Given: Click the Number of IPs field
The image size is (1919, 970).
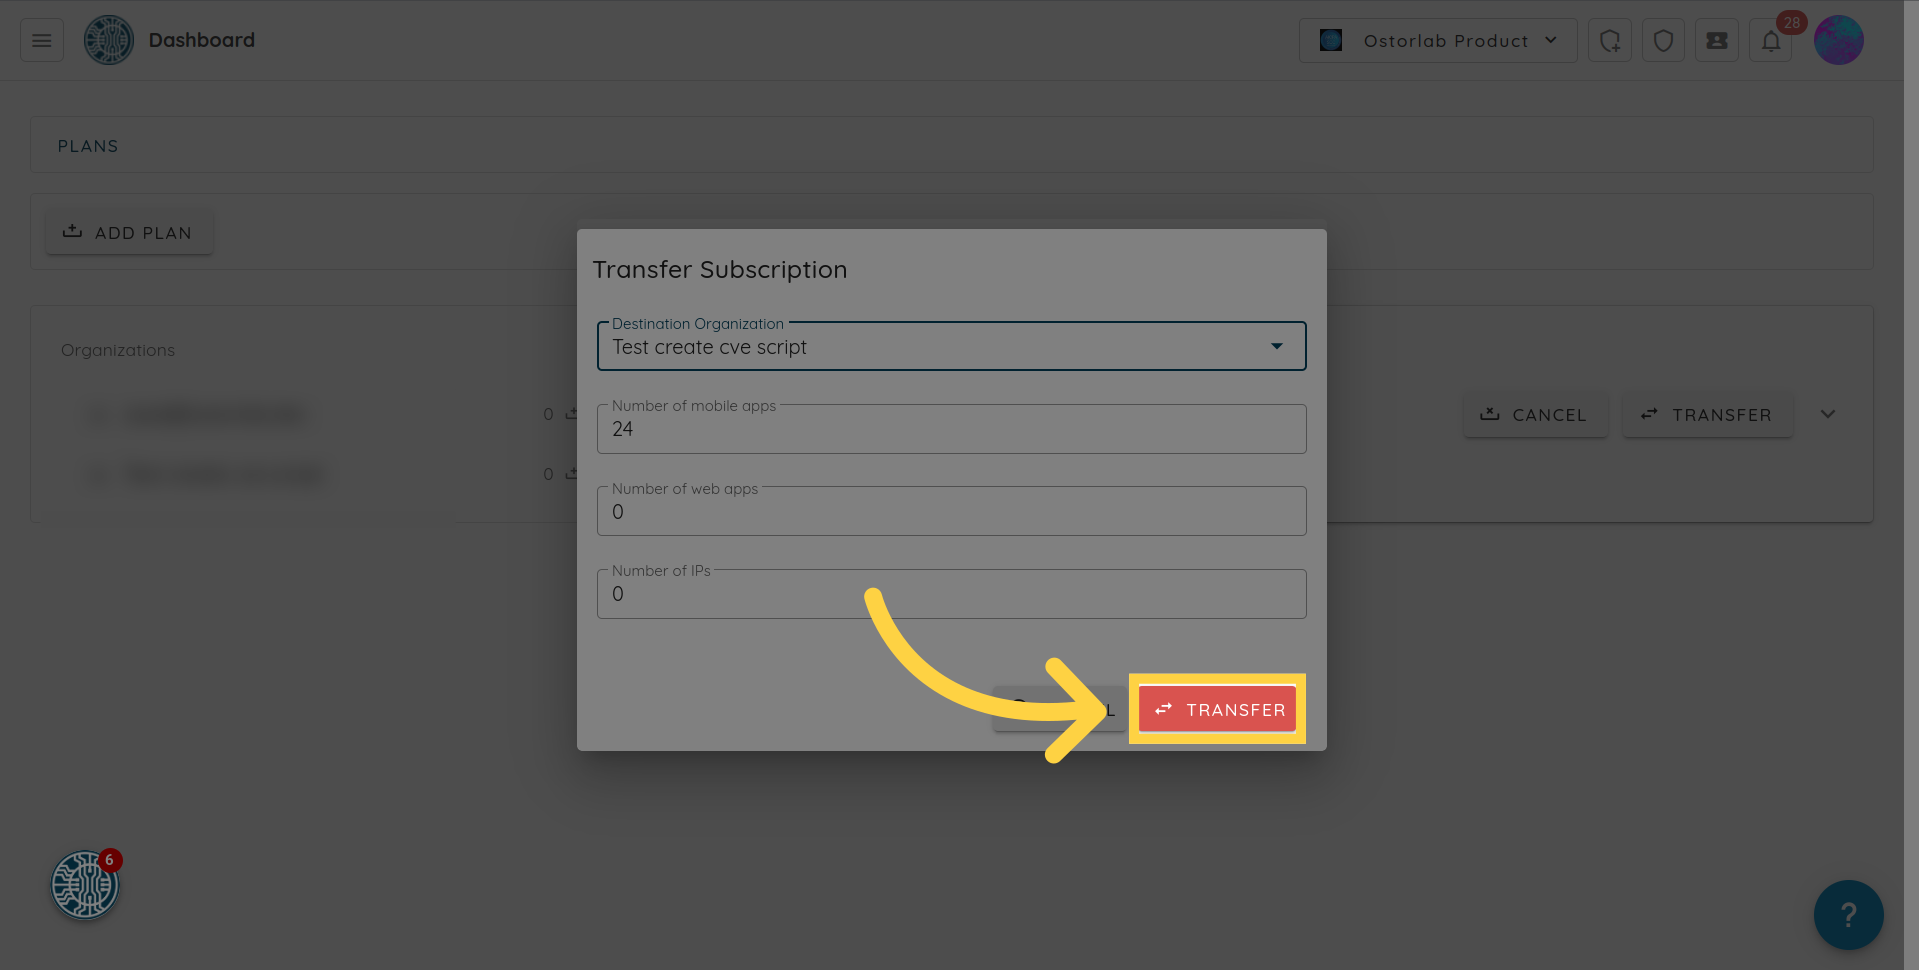Looking at the screenshot, I should (x=951, y=594).
